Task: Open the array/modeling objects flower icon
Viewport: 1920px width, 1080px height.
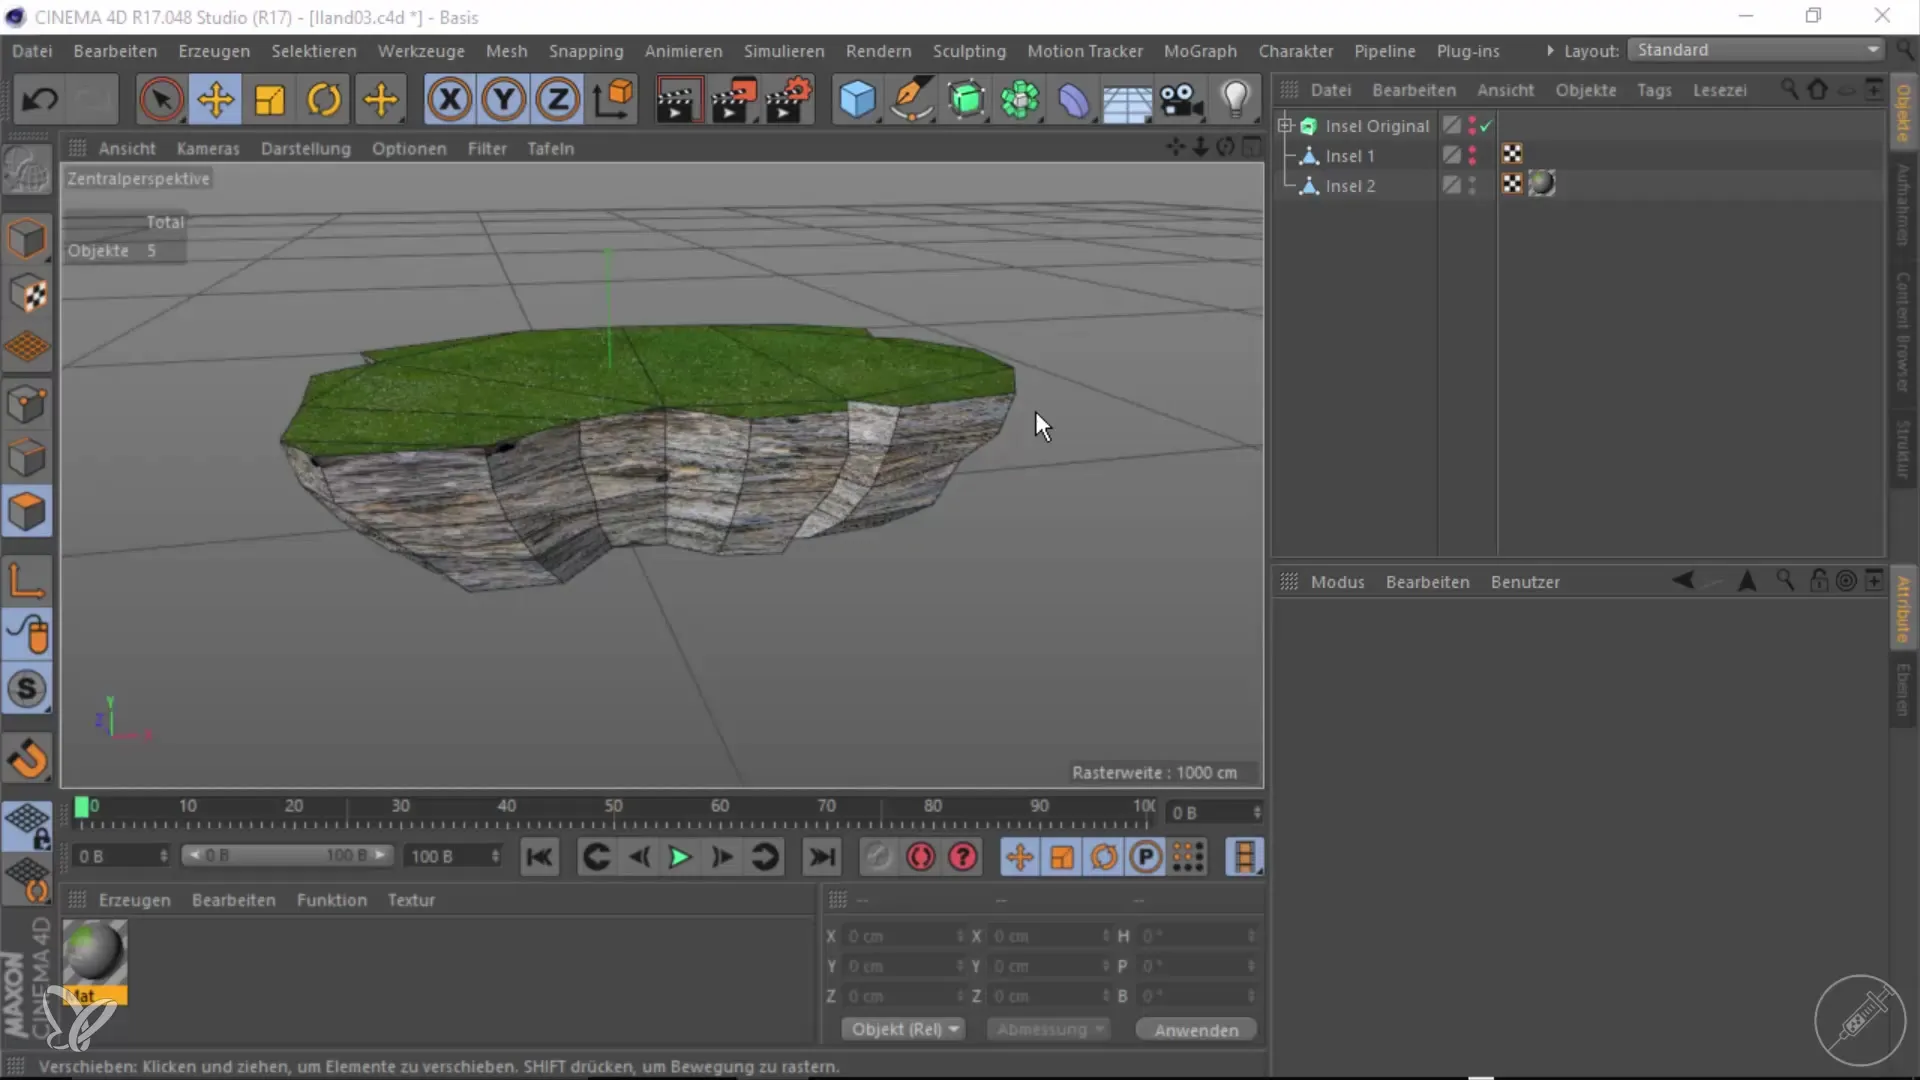Action: [1019, 99]
